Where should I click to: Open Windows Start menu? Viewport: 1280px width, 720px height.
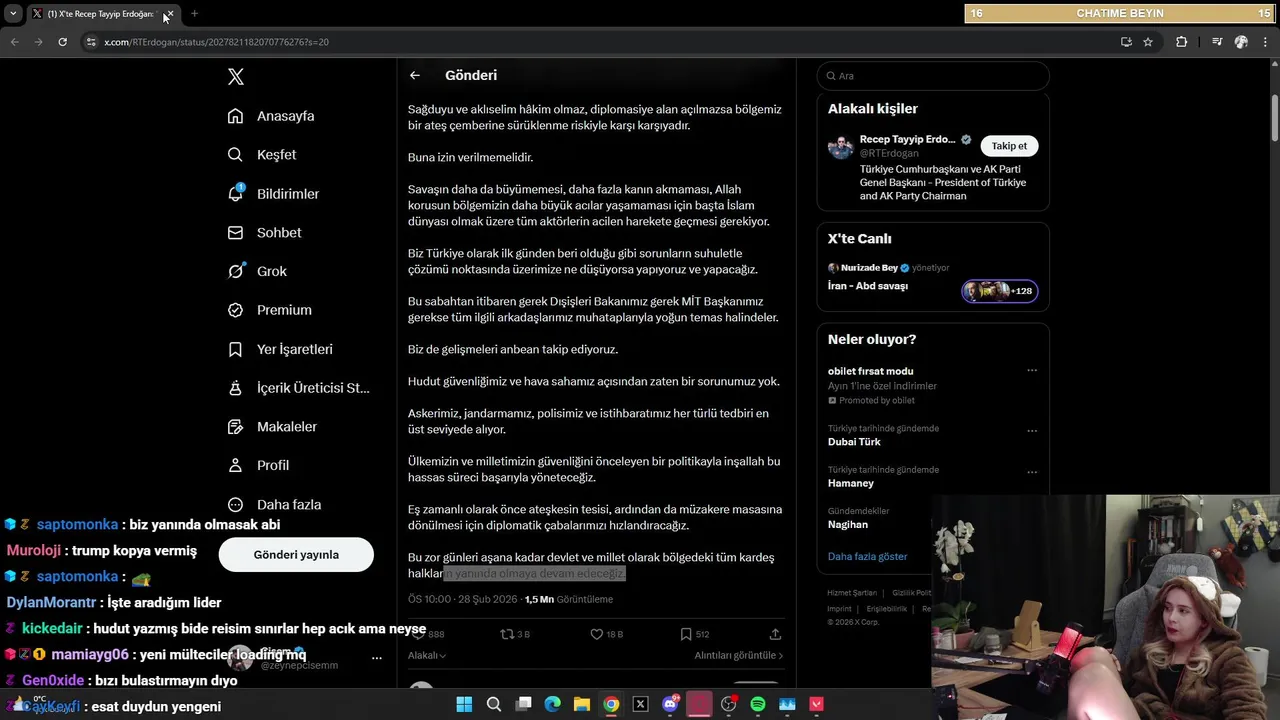coord(464,705)
